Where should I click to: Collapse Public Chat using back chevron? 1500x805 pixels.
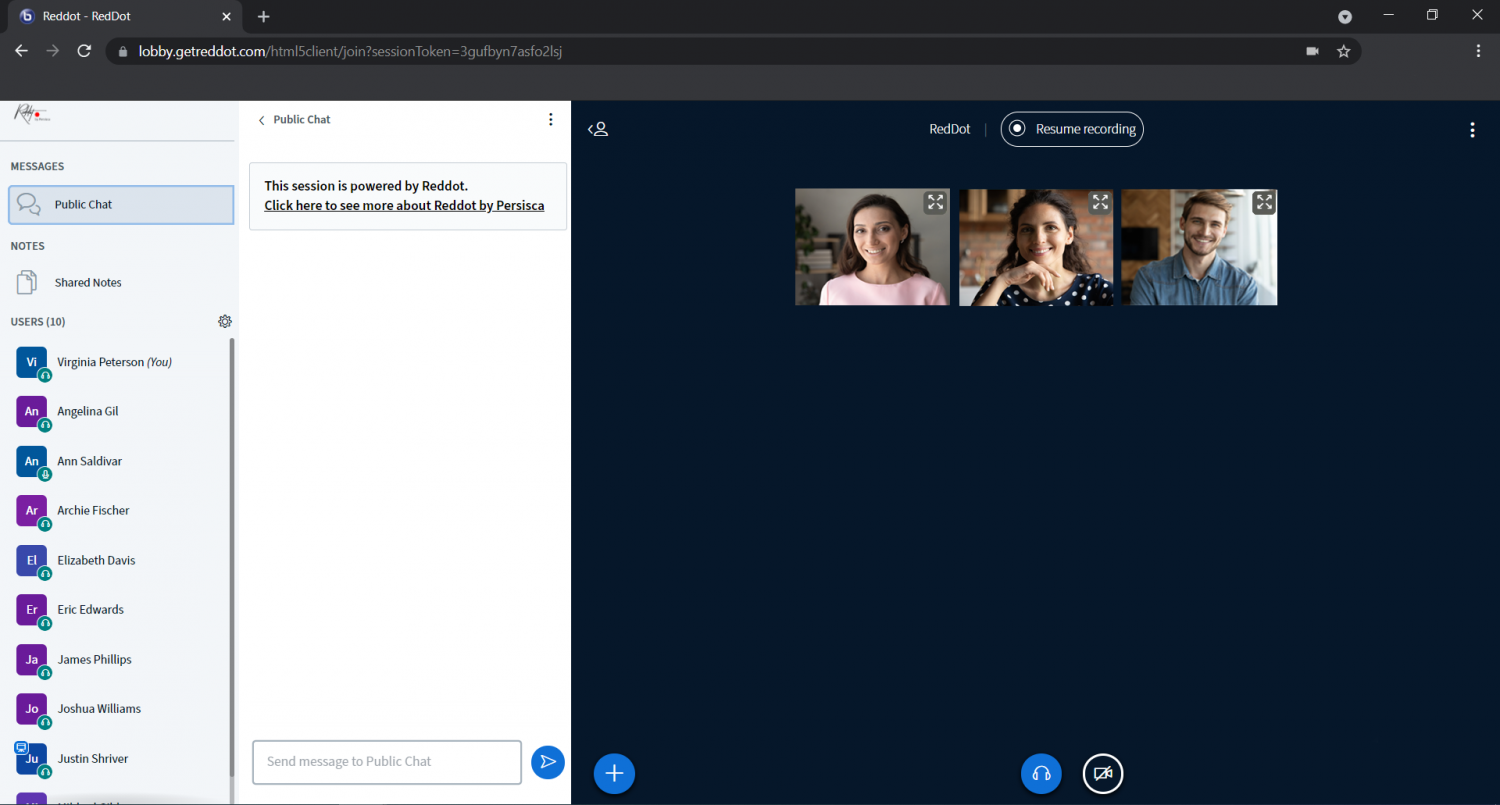pos(262,120)
